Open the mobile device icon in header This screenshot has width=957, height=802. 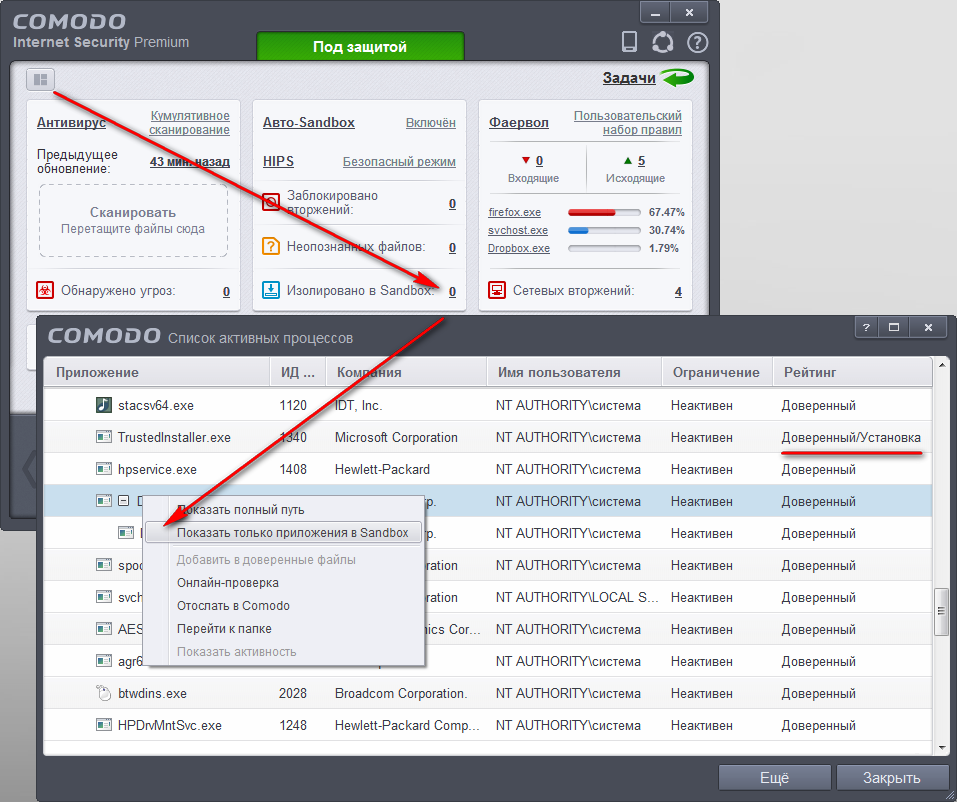[629, 42]
